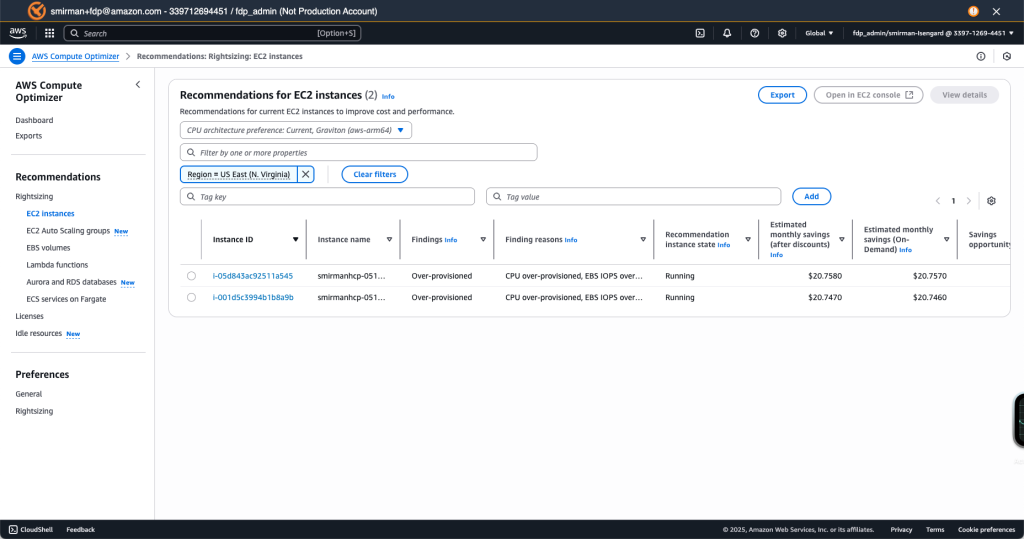Open ECS services on Fargate

(66, 299)
